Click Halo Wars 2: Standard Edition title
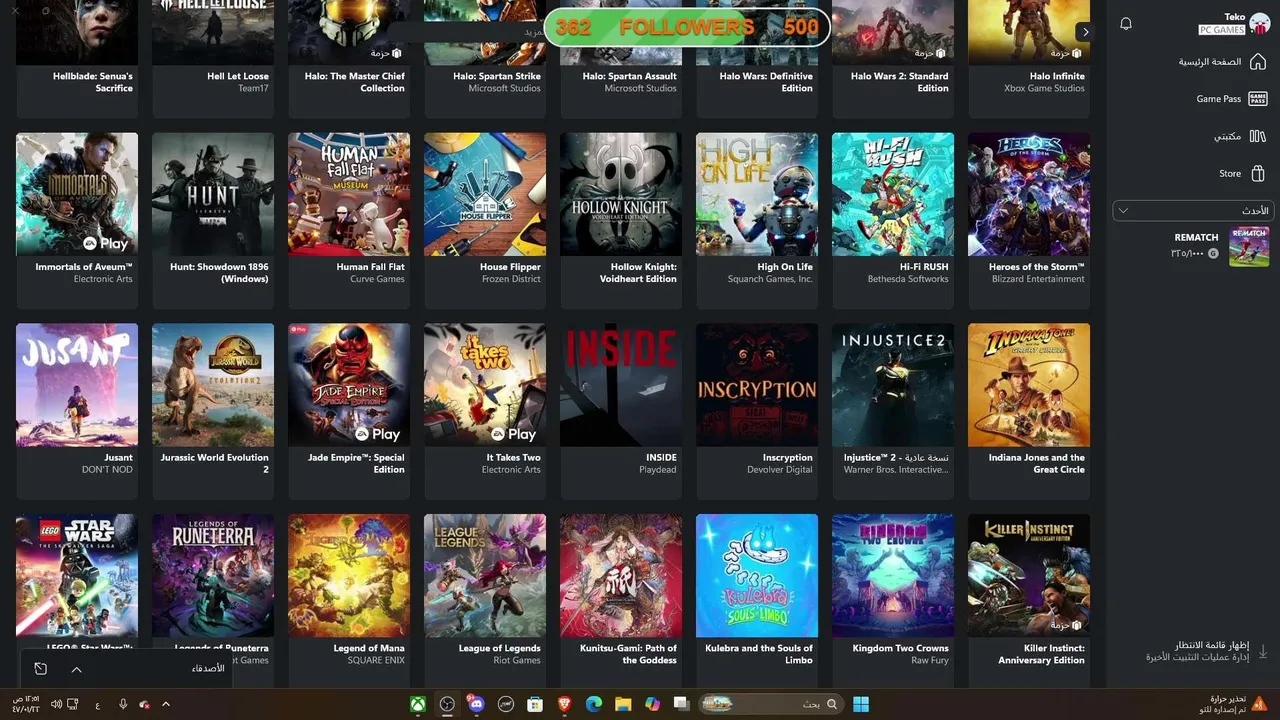1280x720 pixels. tap(900, 82)
